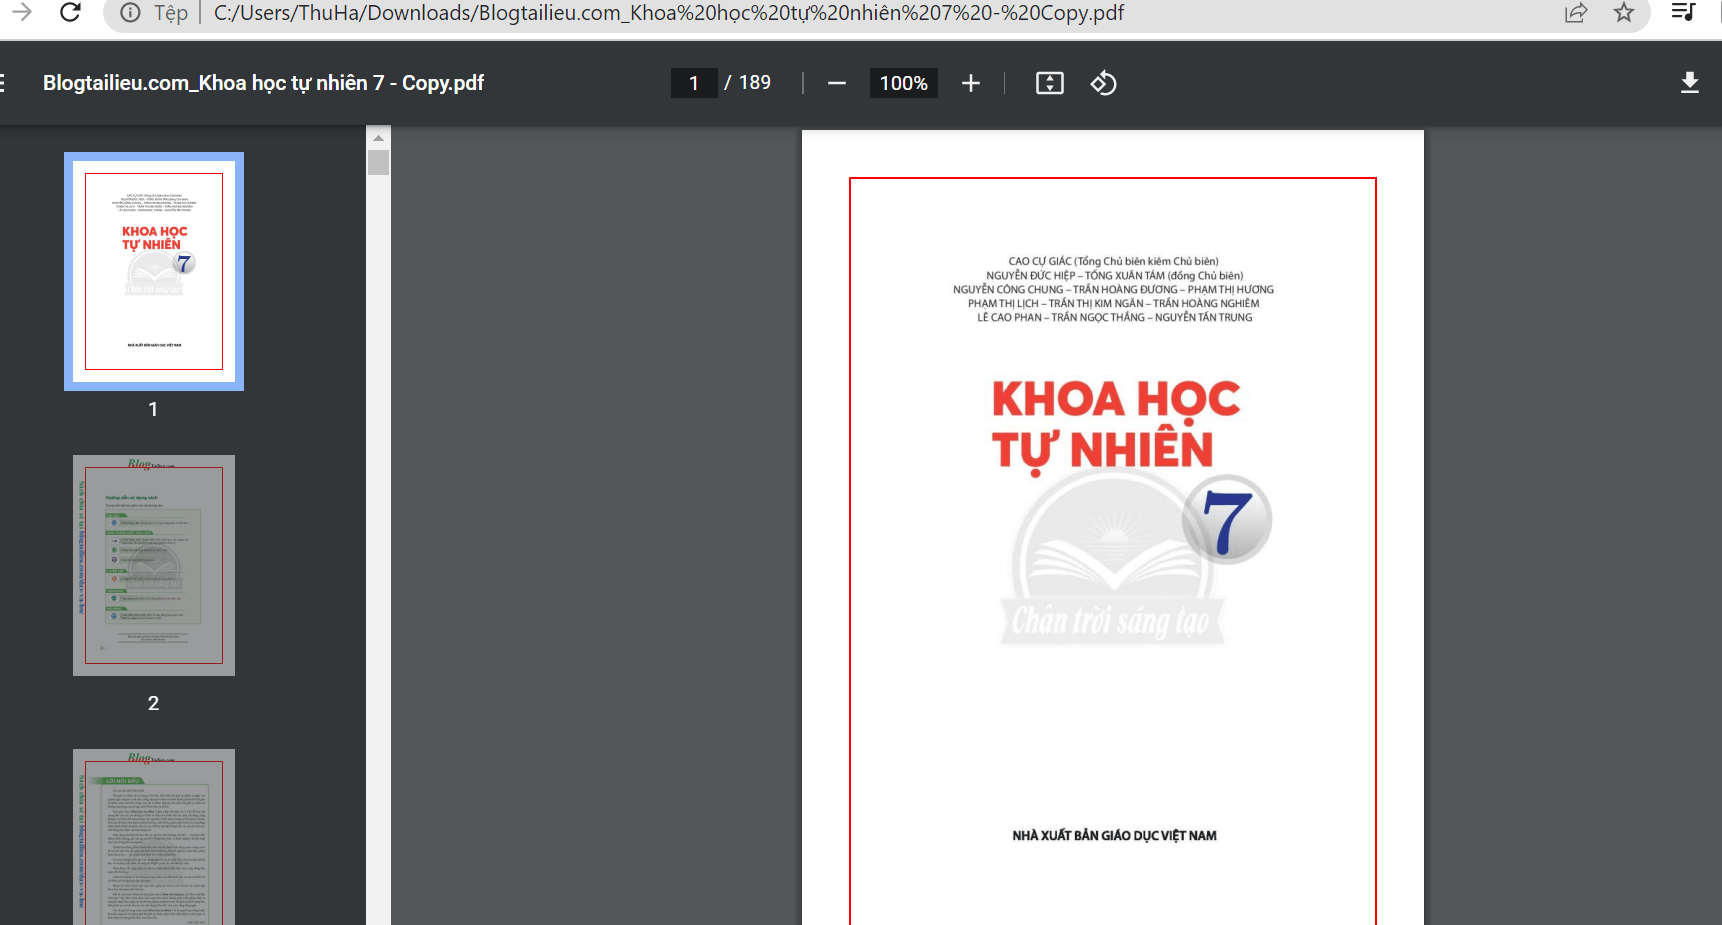Click the sidebar scrollbar up arrow
The image size is (1722, 925).
378,138
